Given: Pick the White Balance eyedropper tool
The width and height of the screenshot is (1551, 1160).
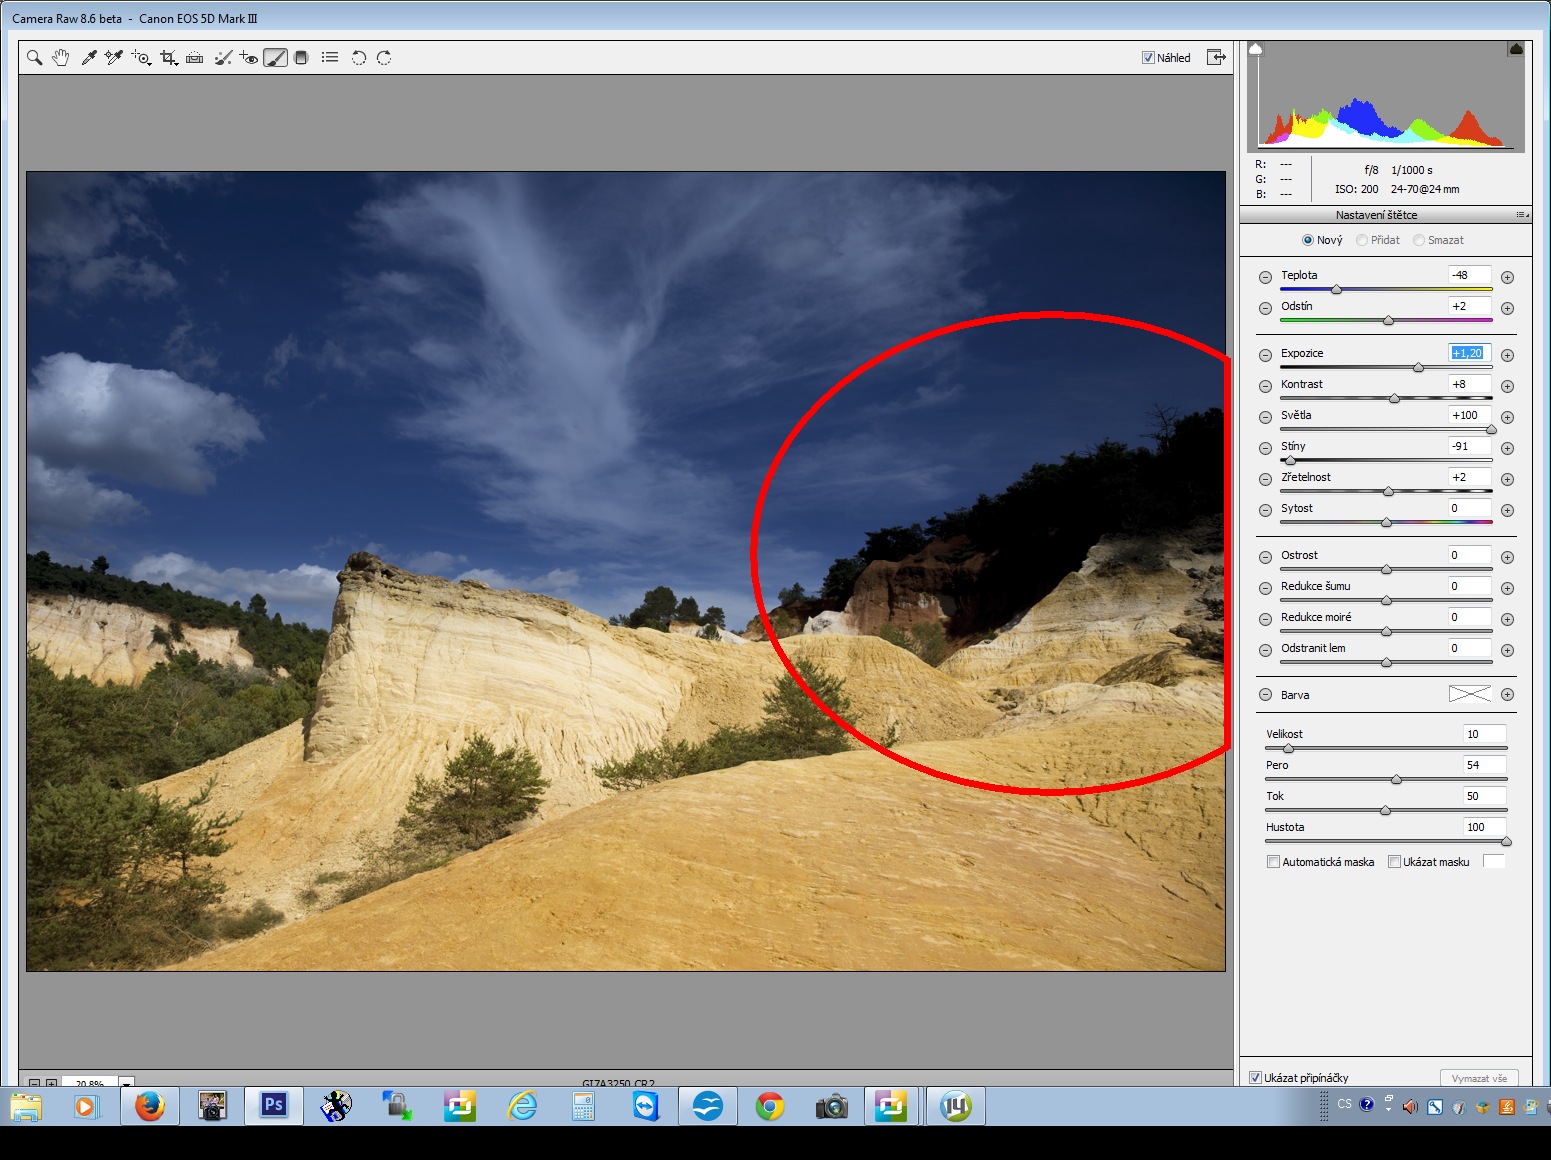Looking at the screenshot, I should click(88, 58).
